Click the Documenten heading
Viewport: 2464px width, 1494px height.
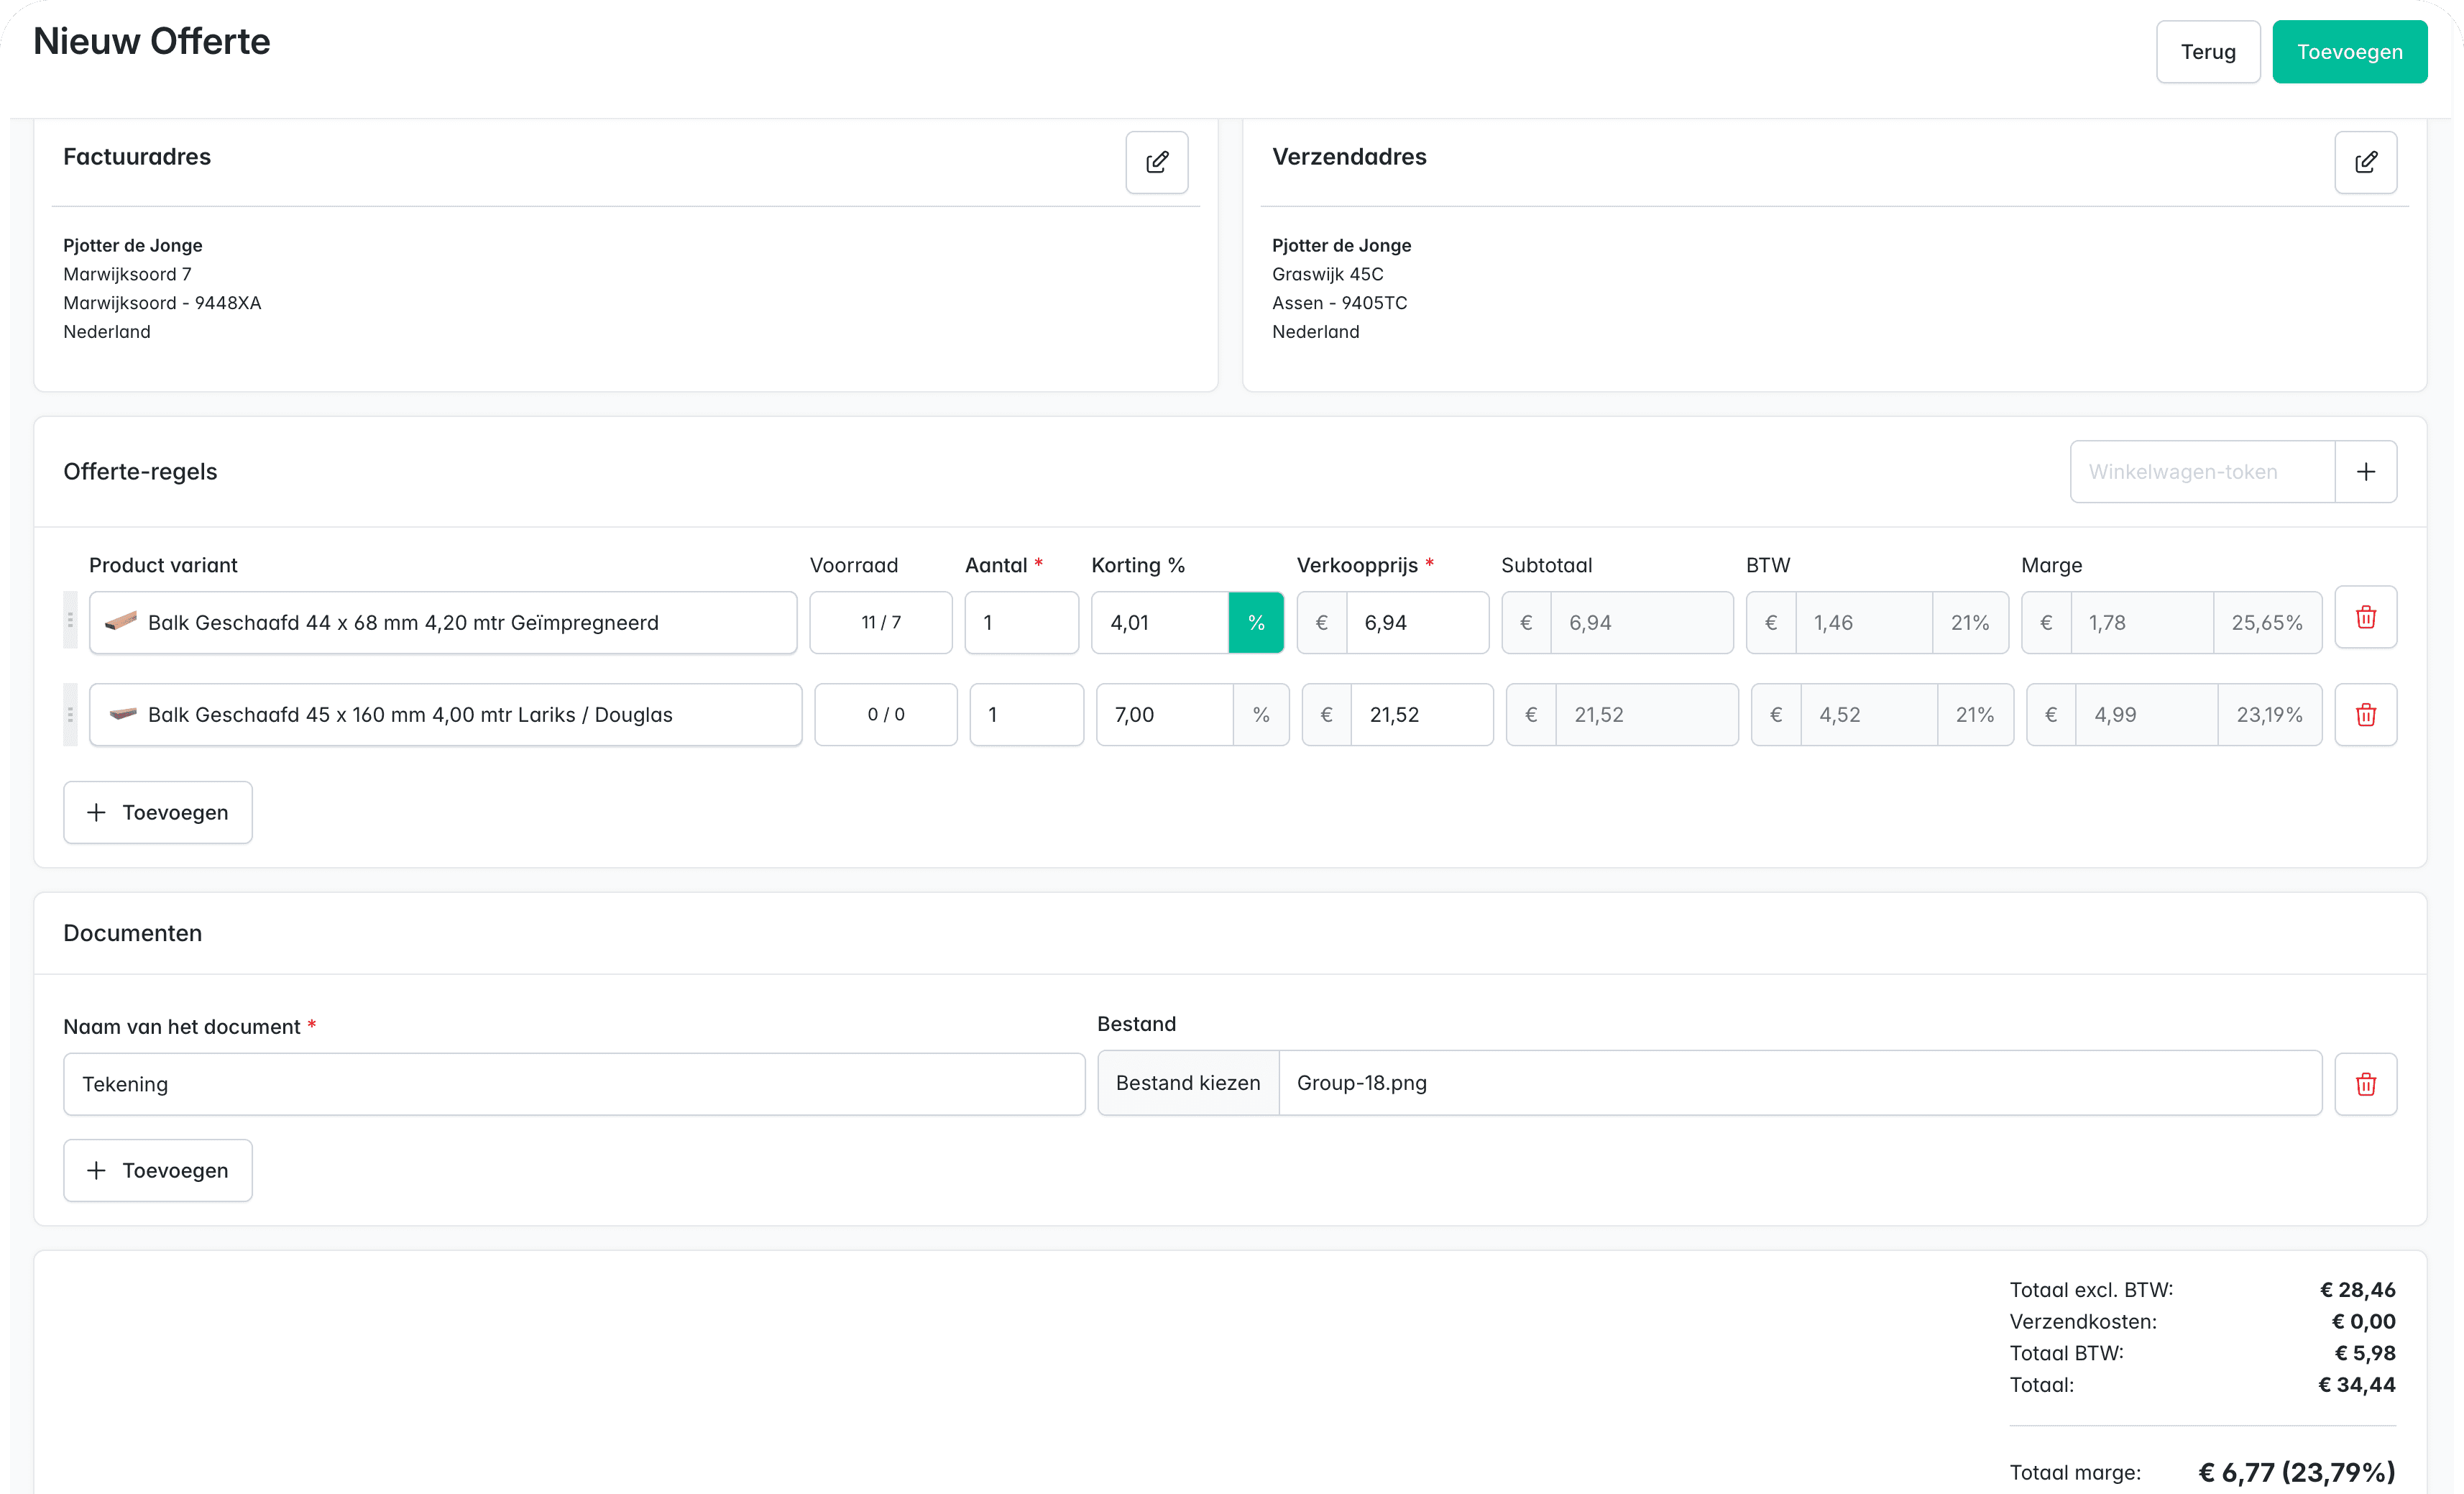pyautogui.click(x=132, y=933)
